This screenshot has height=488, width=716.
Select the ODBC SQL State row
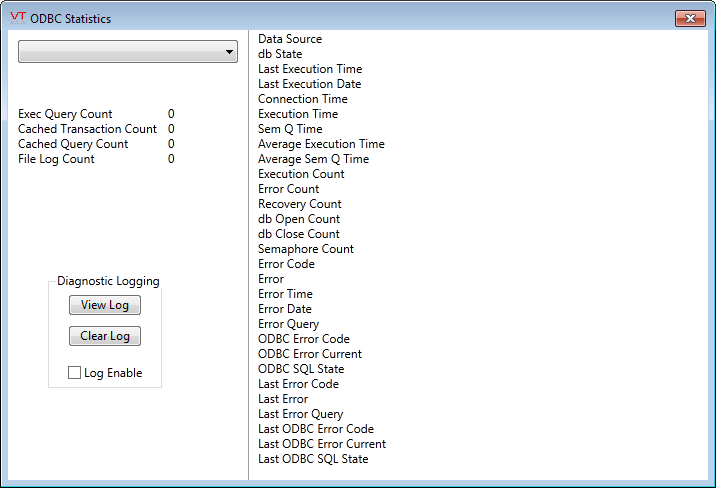pyautogui.click(x=301, y=369)
